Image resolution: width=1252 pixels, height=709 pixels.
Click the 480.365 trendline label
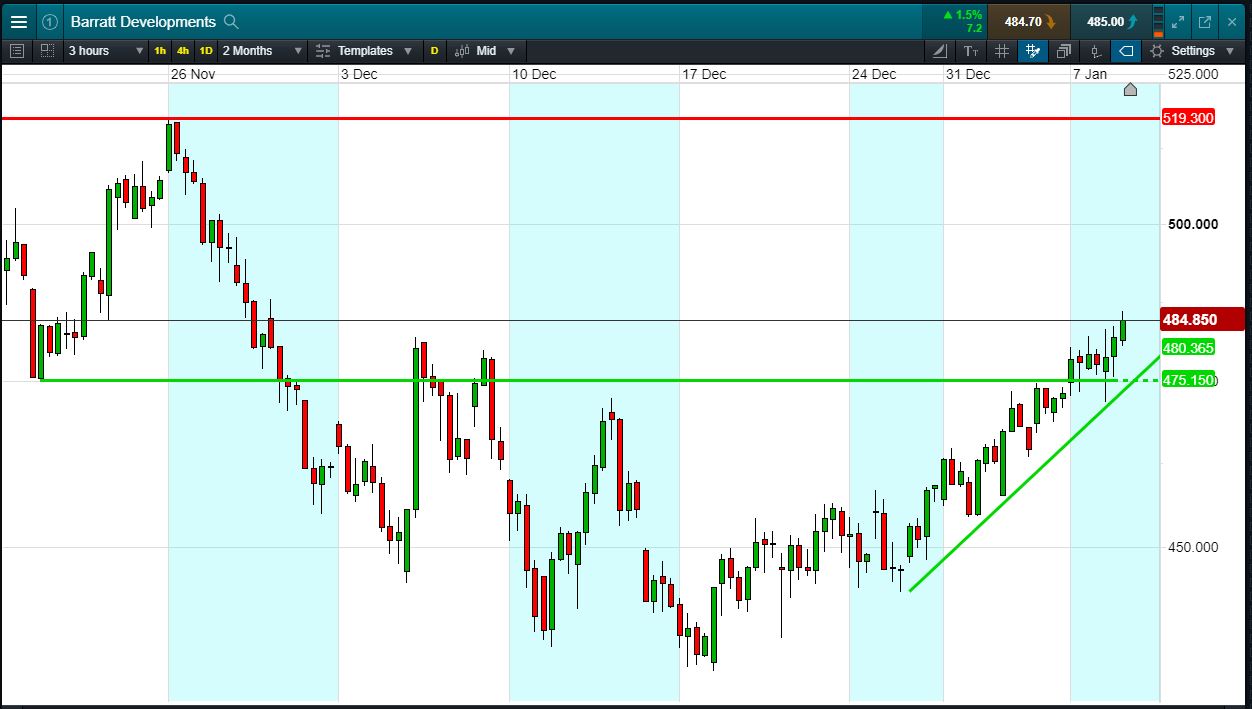click(x=1189, y=348)
